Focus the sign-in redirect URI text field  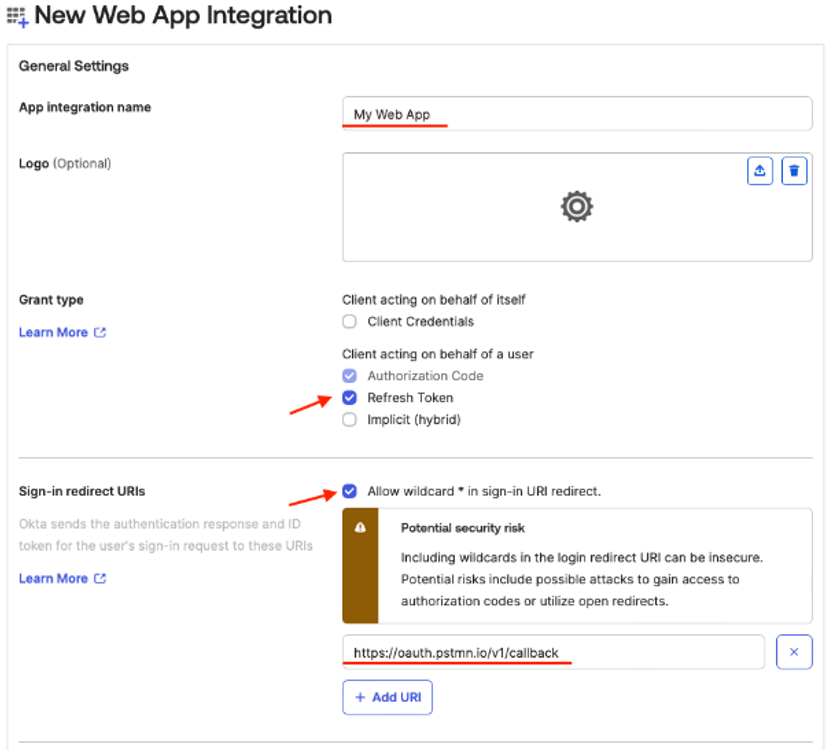pyautogui.click(x=553, y=653)
